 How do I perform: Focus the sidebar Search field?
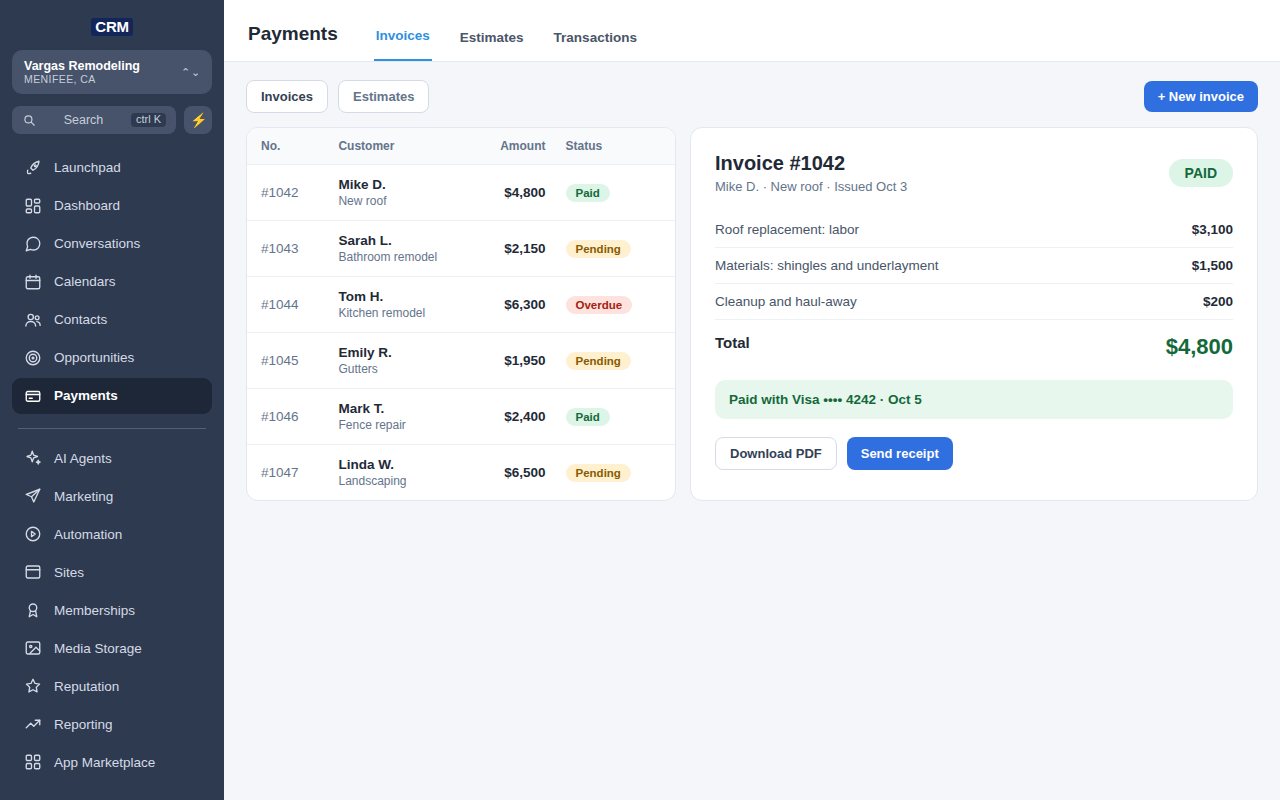pos(94,120)
